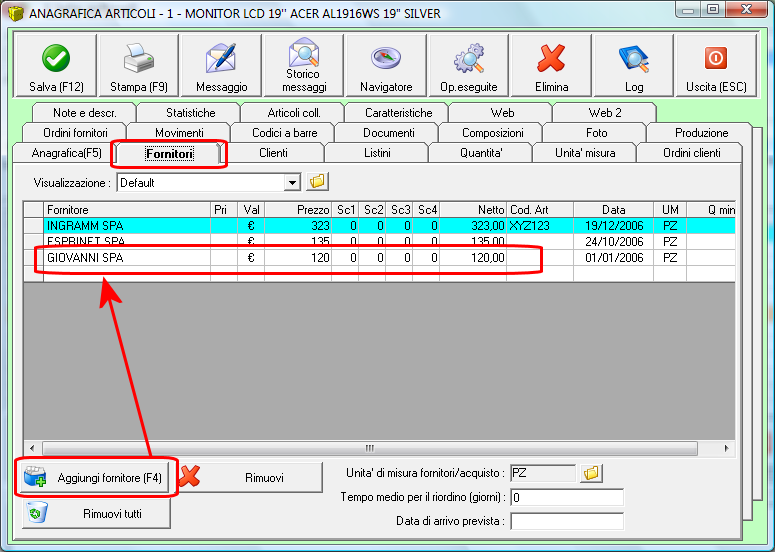The height and width of the screenshot is (552, 775).
Task: Click the UM column header
Action: click(x=670, y=210)
